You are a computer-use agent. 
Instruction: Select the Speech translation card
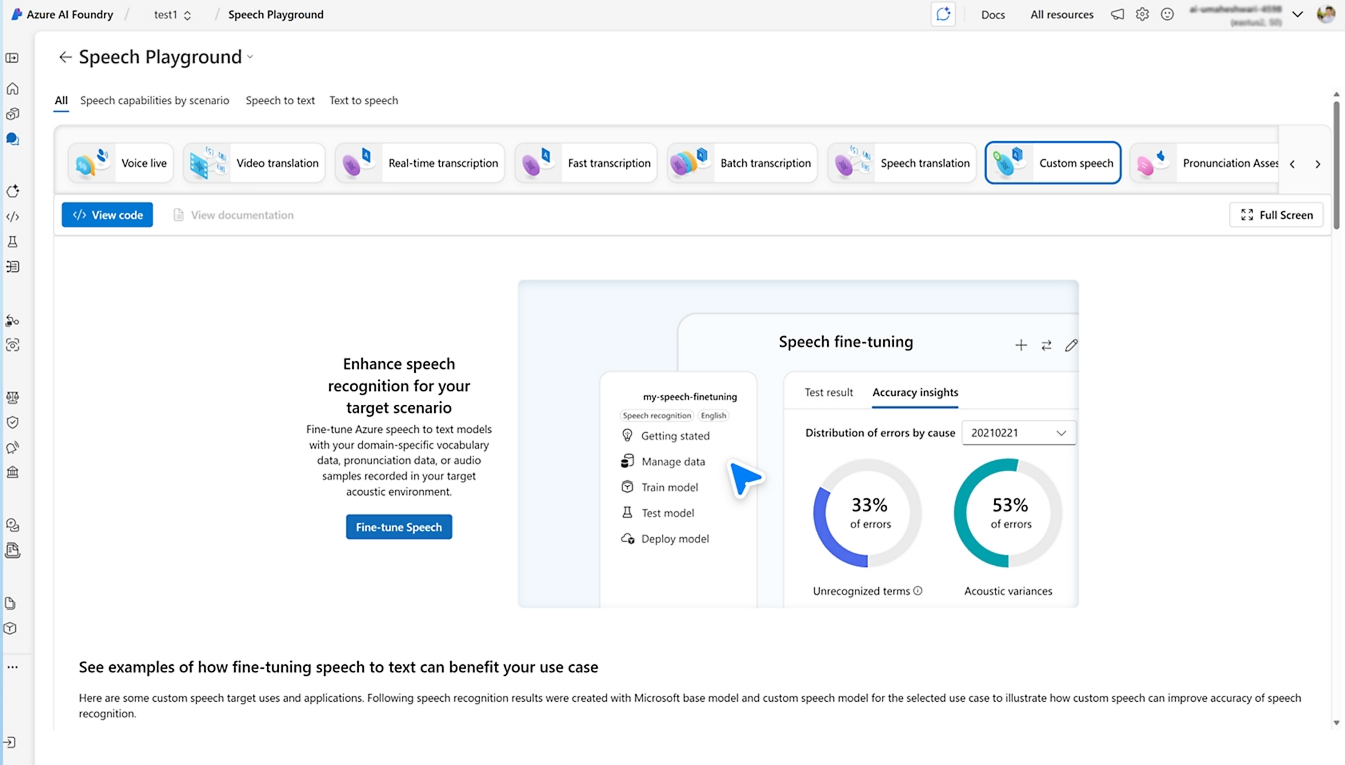[902, 163]
